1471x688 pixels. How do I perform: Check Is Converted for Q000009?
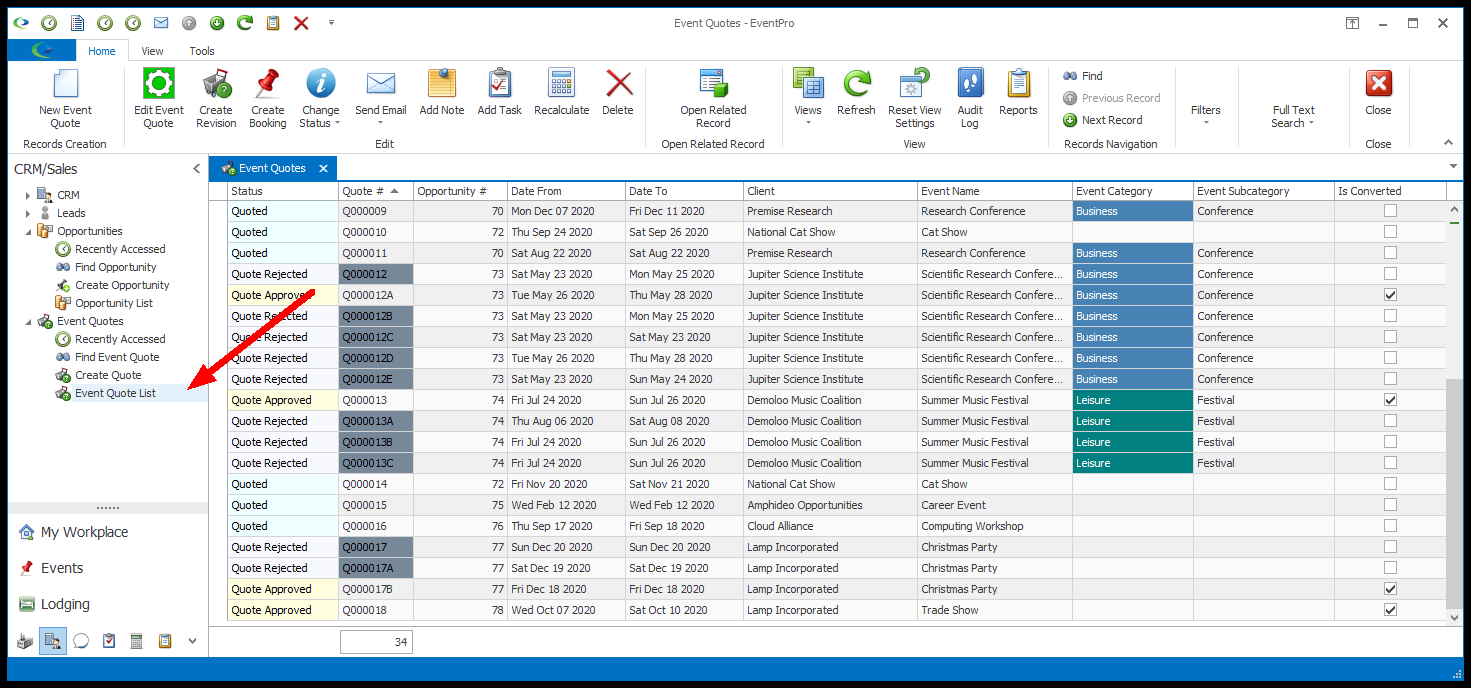[1390, 211]
